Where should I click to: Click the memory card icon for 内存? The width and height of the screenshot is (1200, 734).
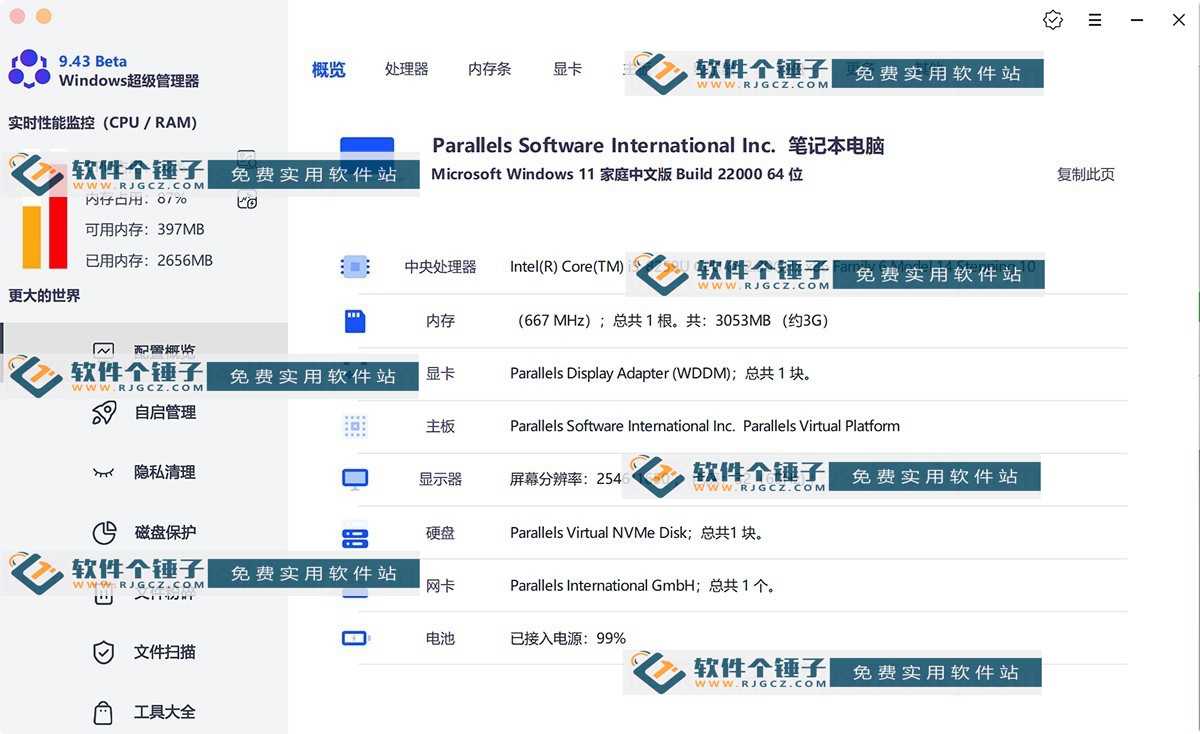(355, 321)
